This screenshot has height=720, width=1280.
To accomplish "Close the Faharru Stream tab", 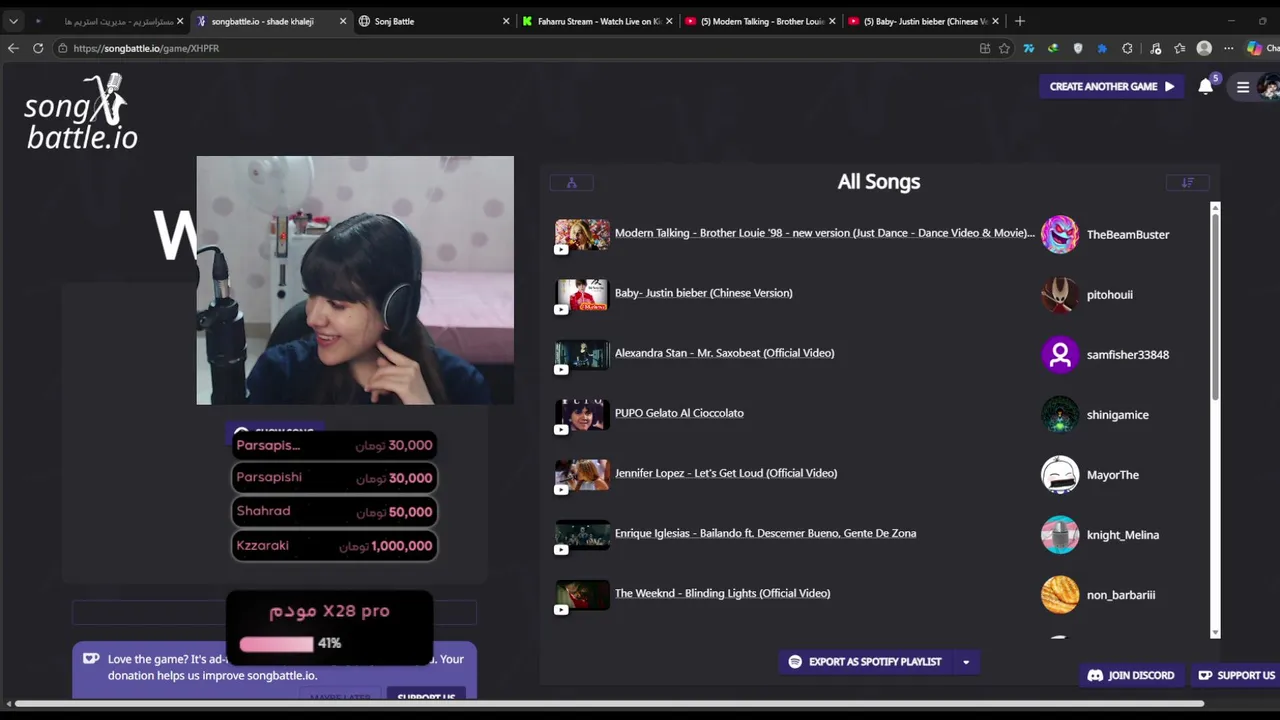I will (x=669, y=21).
